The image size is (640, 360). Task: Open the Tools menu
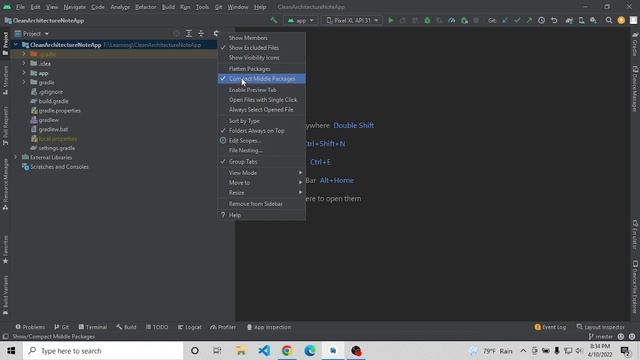point(202,7)
